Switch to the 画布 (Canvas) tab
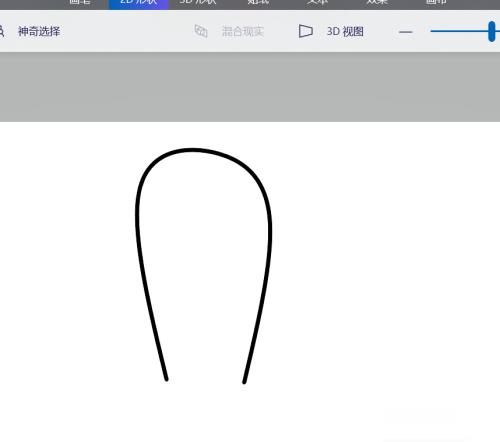This screenshot has width=500, height=442. [436, 2]
